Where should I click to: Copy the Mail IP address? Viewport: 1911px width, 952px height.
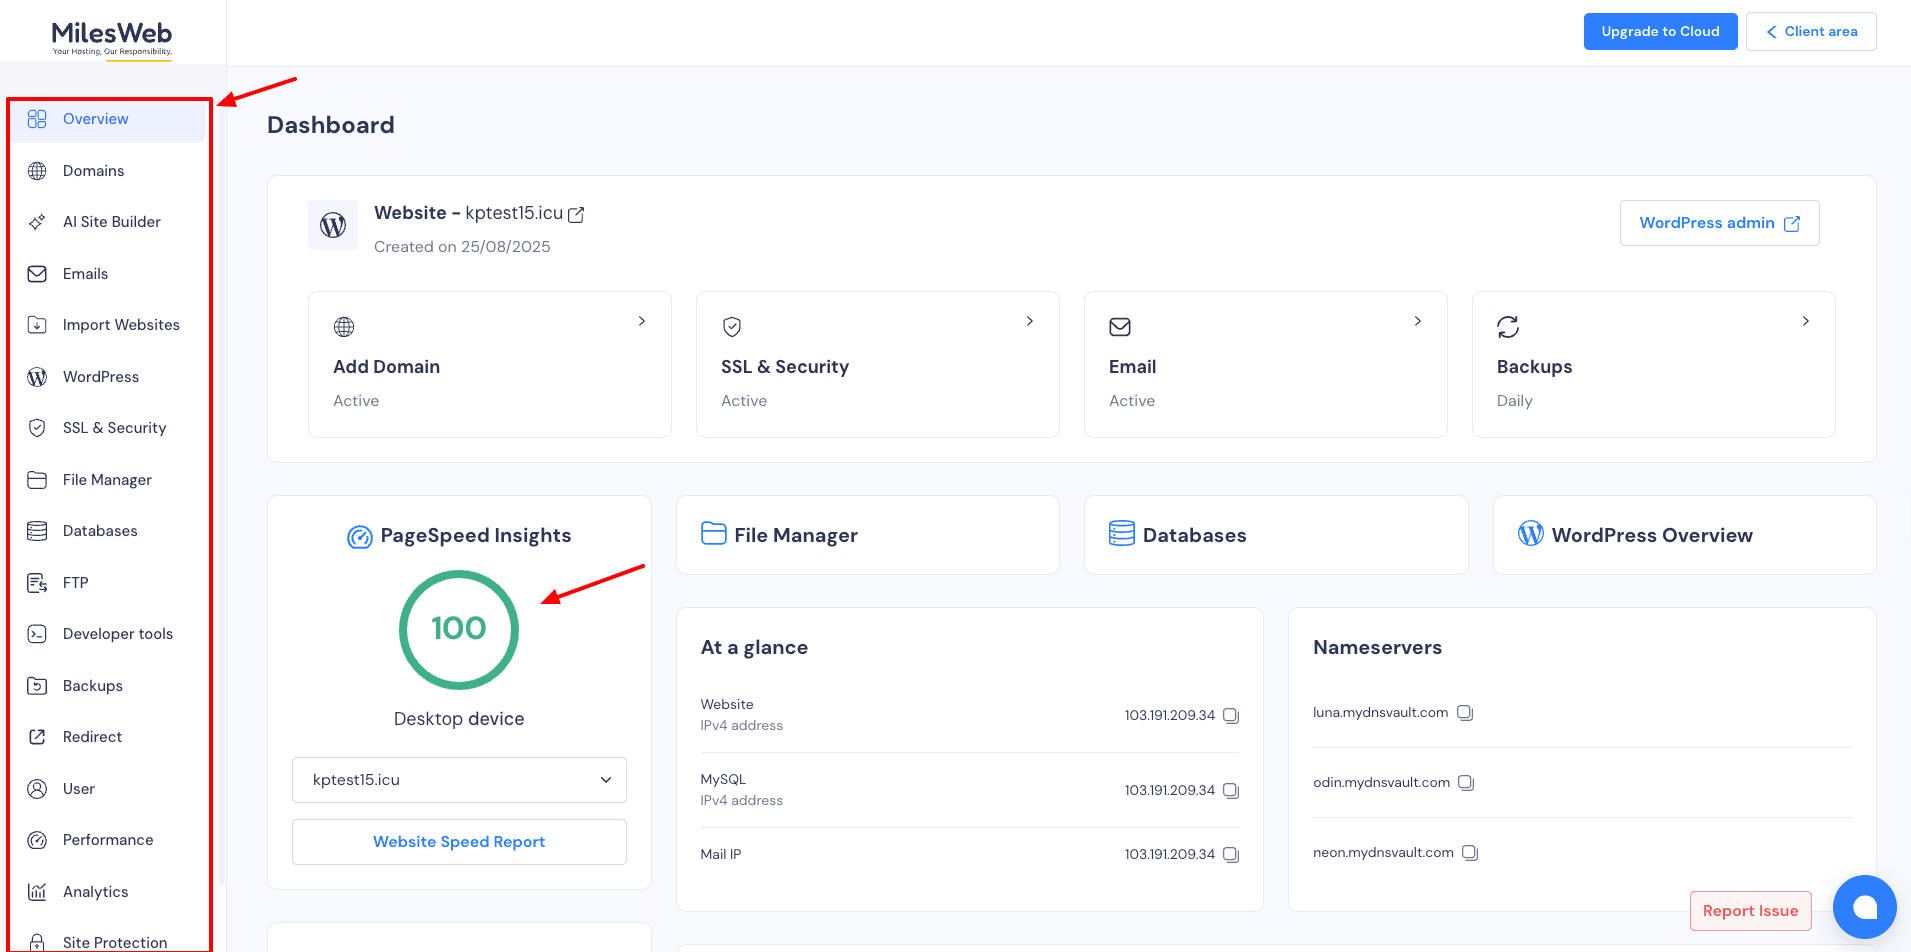[1231, 855]
